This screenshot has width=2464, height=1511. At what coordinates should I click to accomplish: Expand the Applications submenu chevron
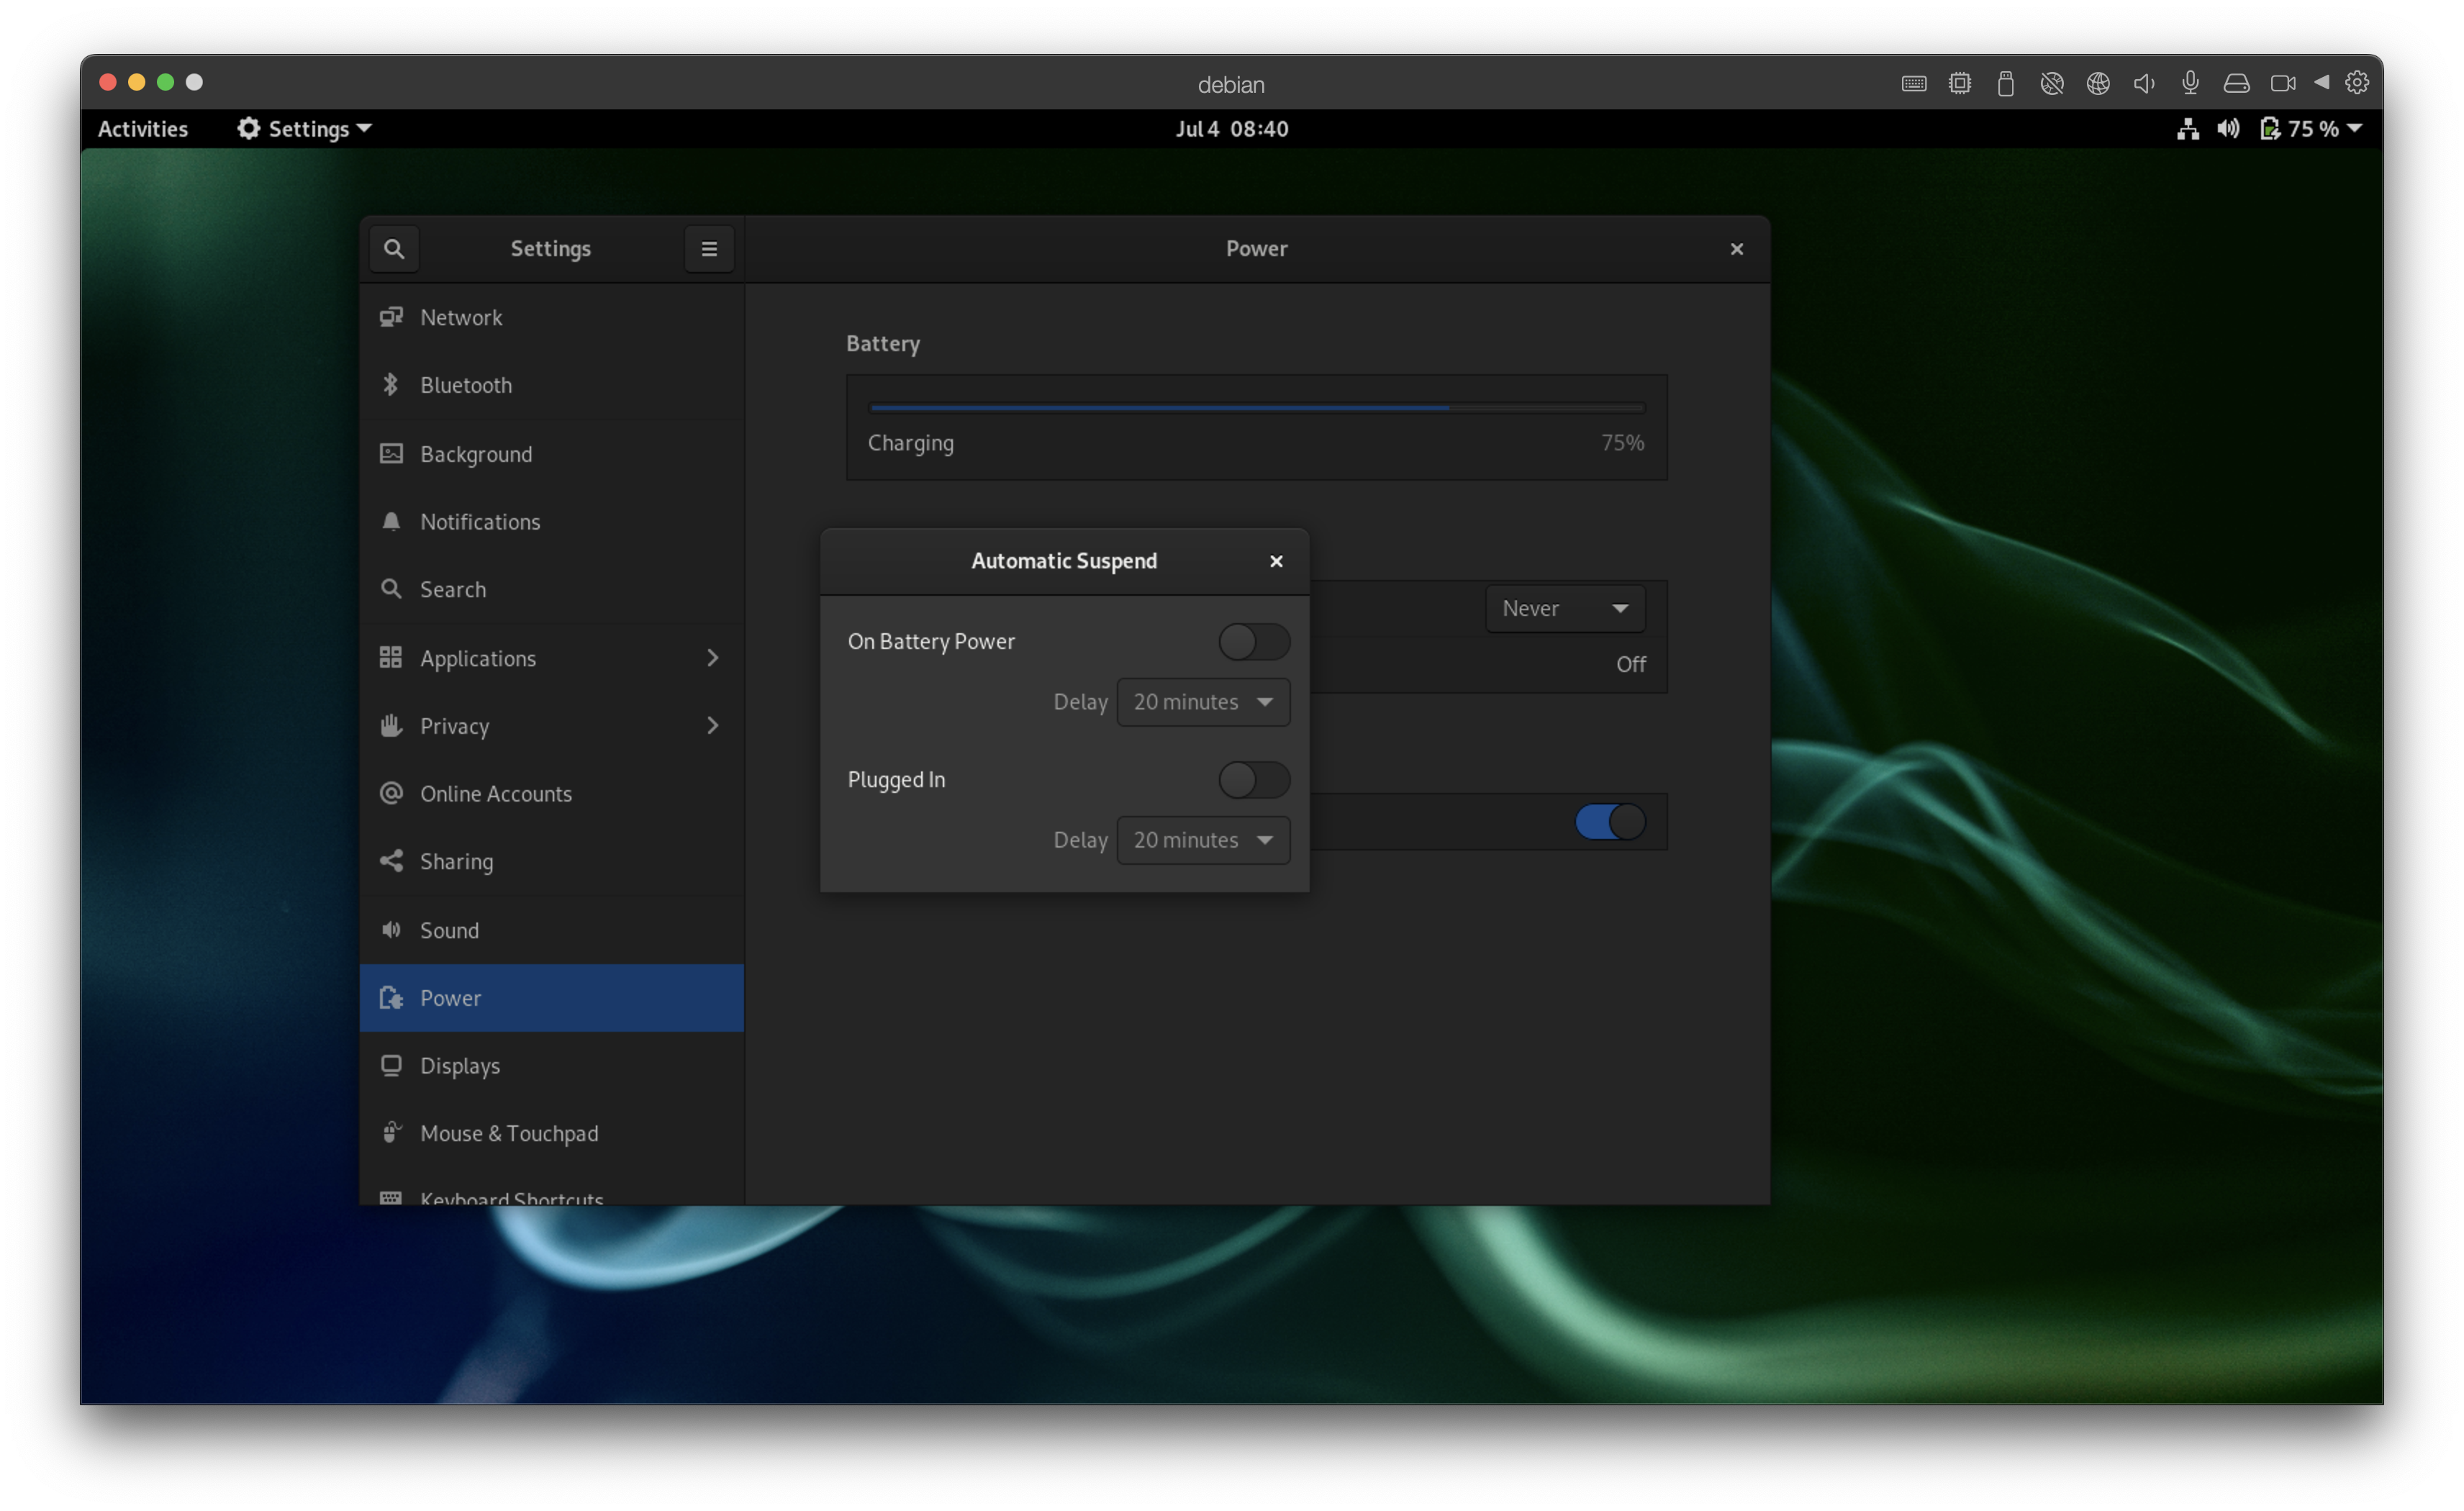pos(713,658)
